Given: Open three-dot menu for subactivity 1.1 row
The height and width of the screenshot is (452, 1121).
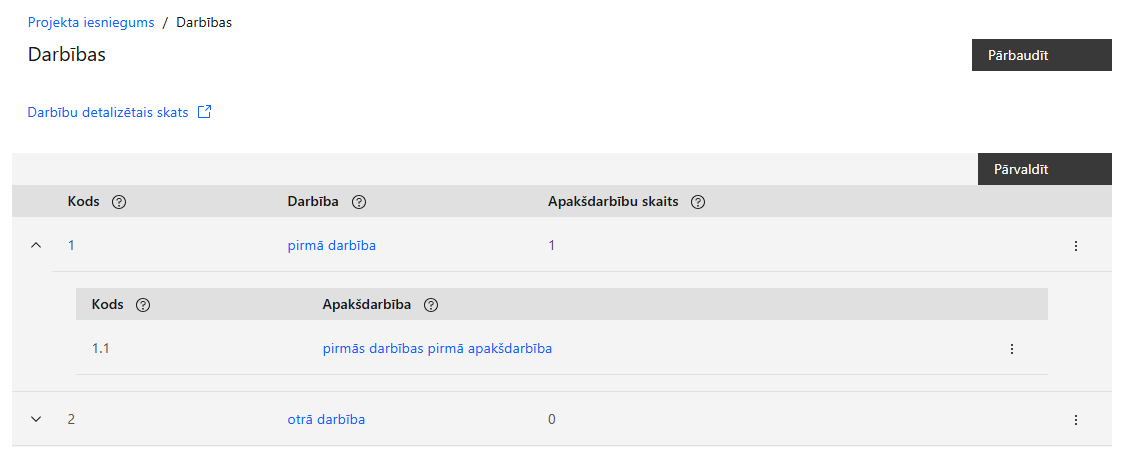Looking at the screenshot, I should click(1012, 349).
